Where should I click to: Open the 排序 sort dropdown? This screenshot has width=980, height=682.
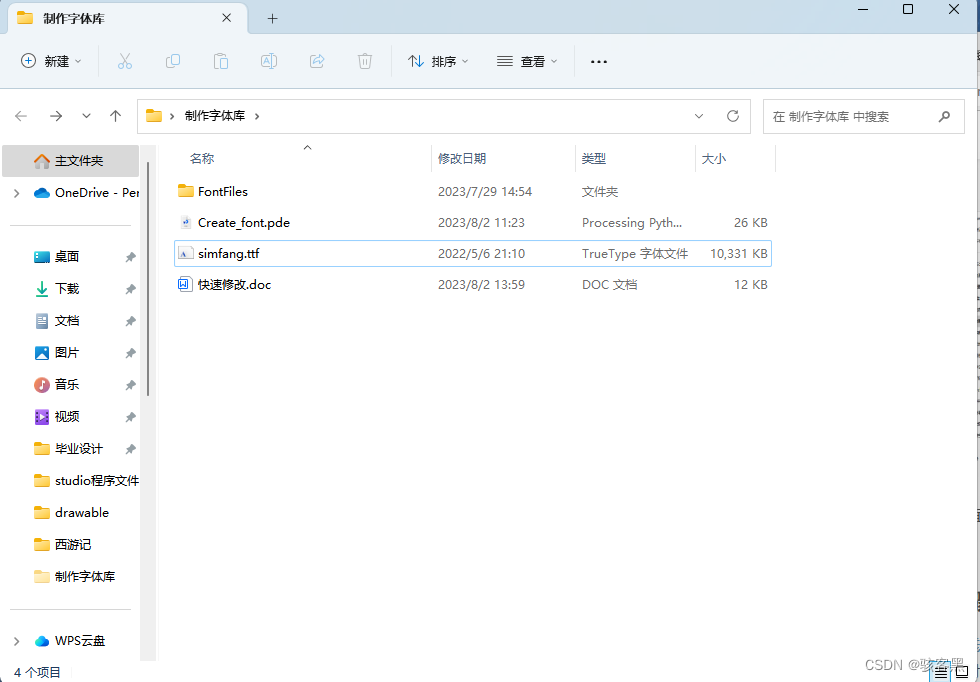coord(437,61)
